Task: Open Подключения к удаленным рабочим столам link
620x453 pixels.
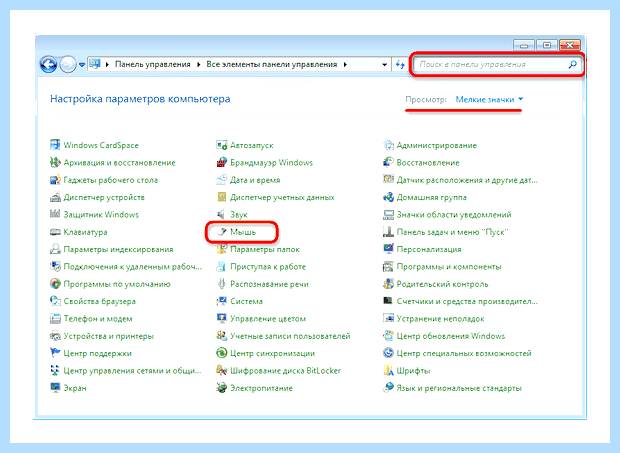Action: [132, 267]
